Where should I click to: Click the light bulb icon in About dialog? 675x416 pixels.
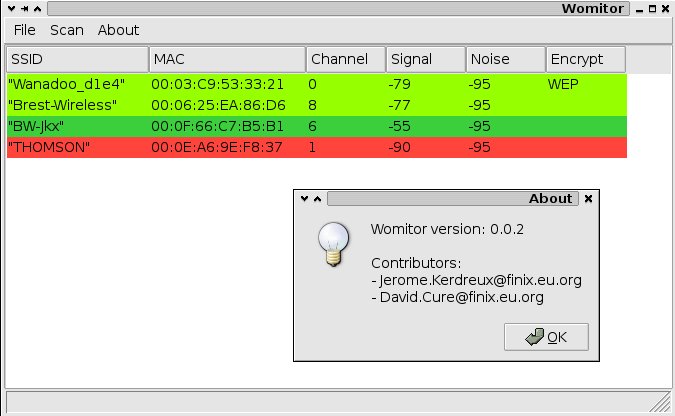[333, 244]
